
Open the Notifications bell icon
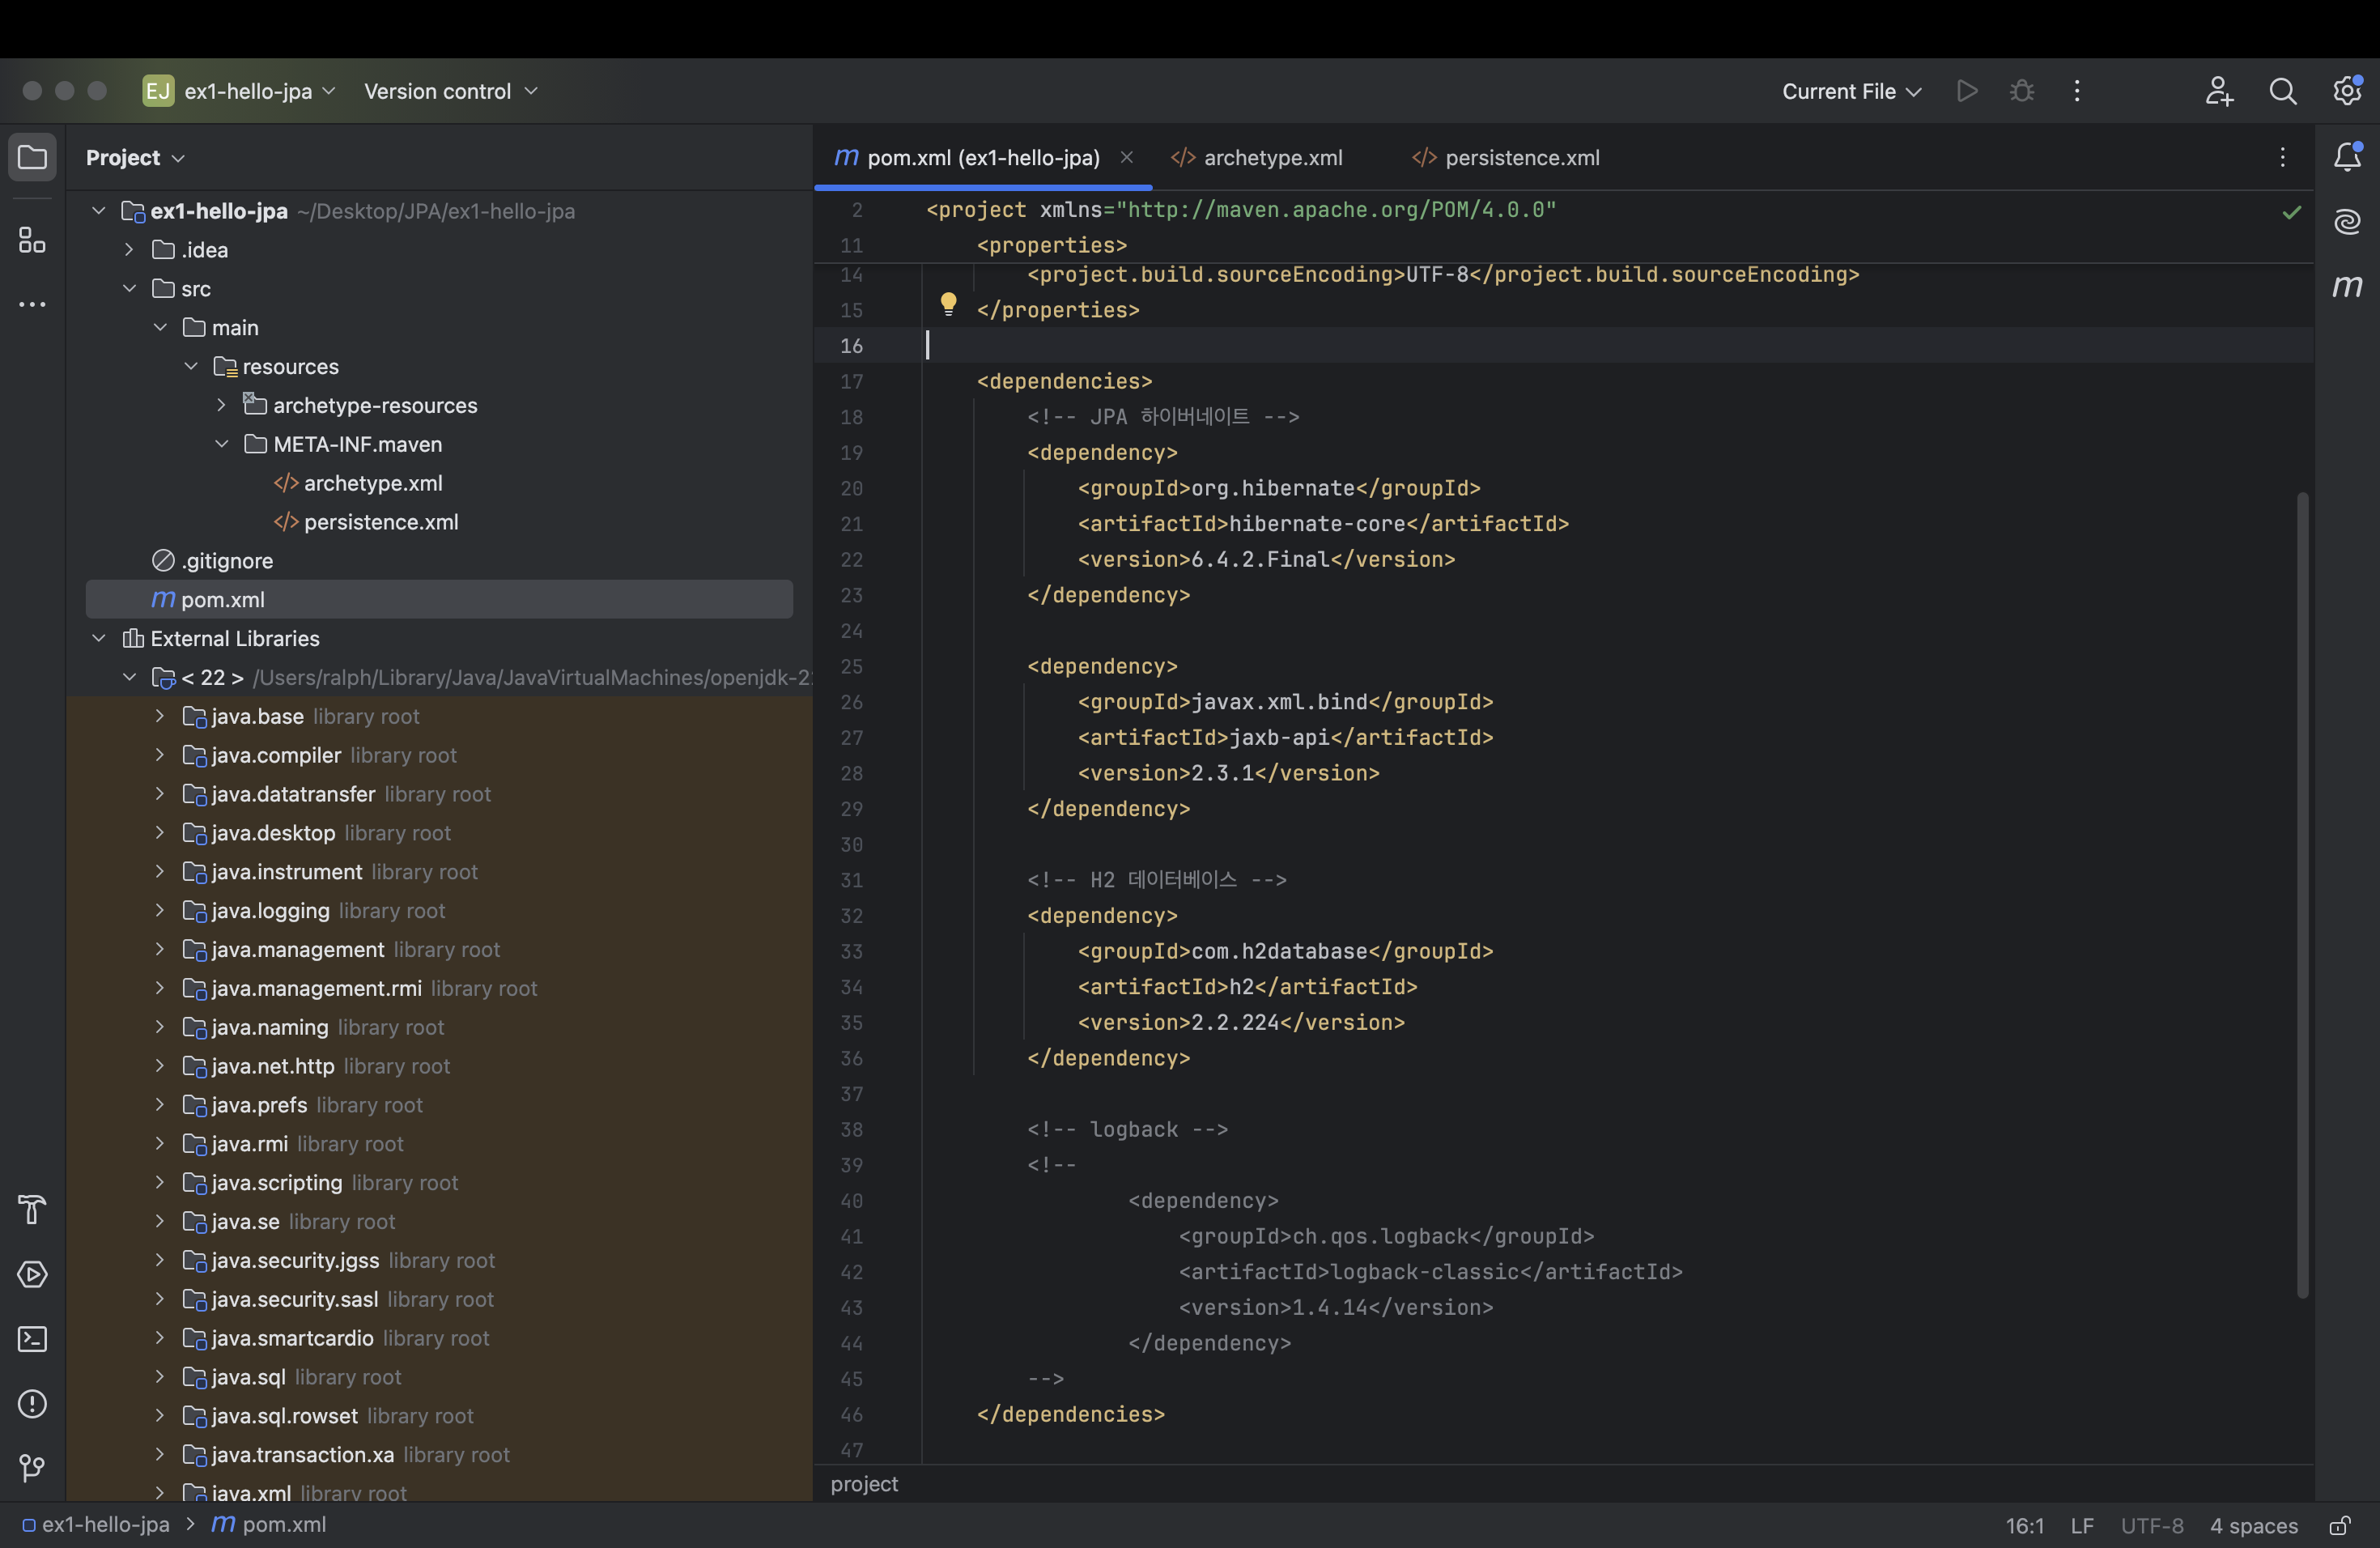pyautogui.click(x=2347, y=157)
